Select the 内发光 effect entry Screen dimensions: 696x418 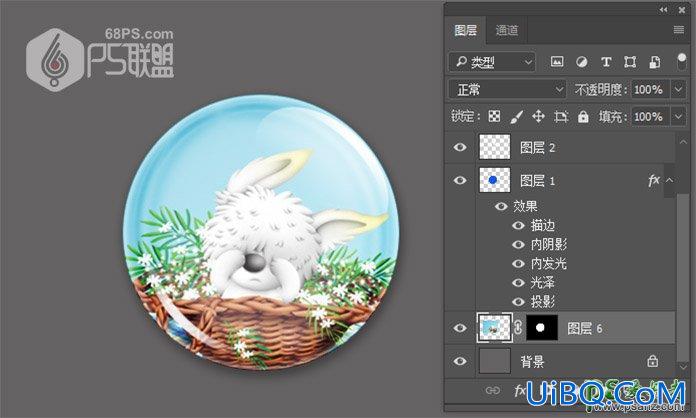549,264
